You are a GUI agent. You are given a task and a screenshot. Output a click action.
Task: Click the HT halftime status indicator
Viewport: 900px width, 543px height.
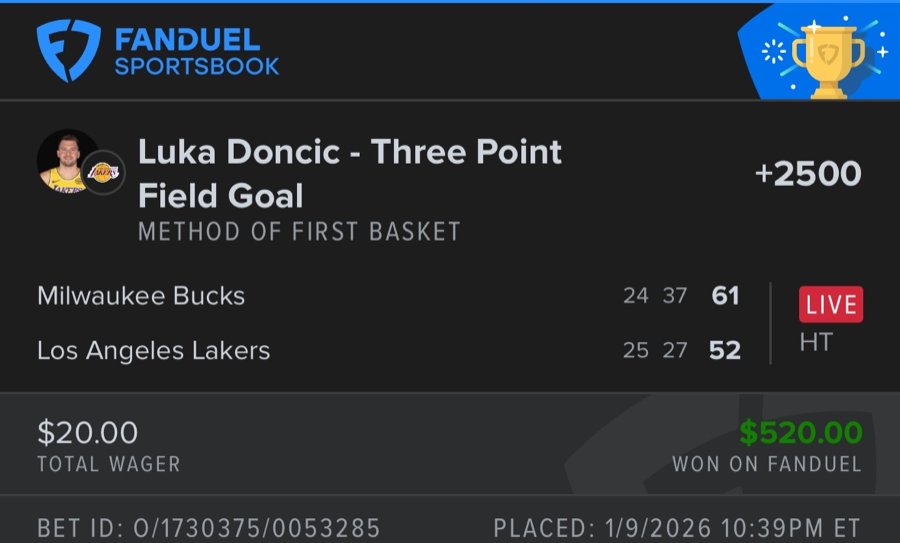point(816,343)
